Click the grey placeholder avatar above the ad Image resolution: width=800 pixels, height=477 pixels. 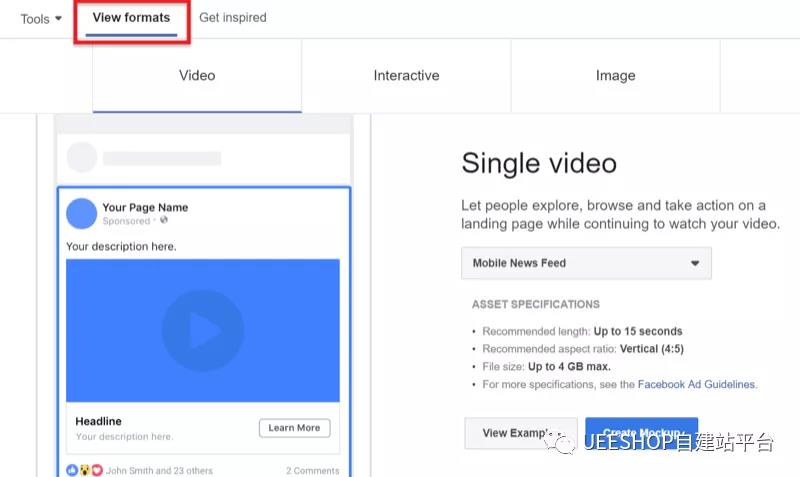[82, 158]
